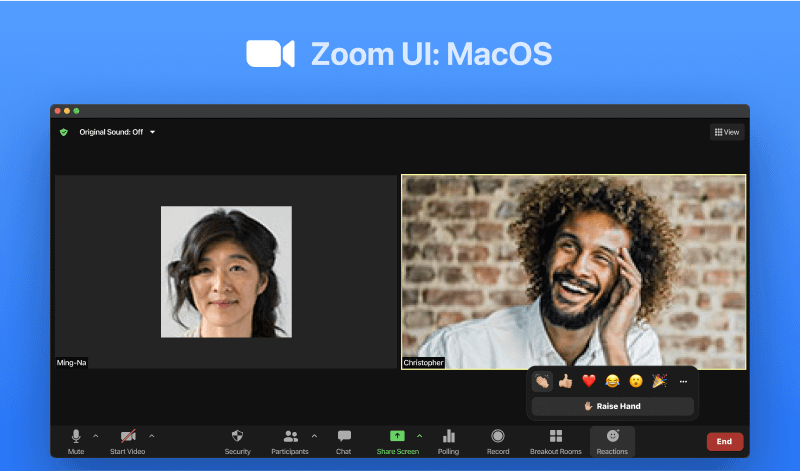Viewport: 800px width, 471px height.
Task: Send the surprised face reaction
Action: [636, 381]
